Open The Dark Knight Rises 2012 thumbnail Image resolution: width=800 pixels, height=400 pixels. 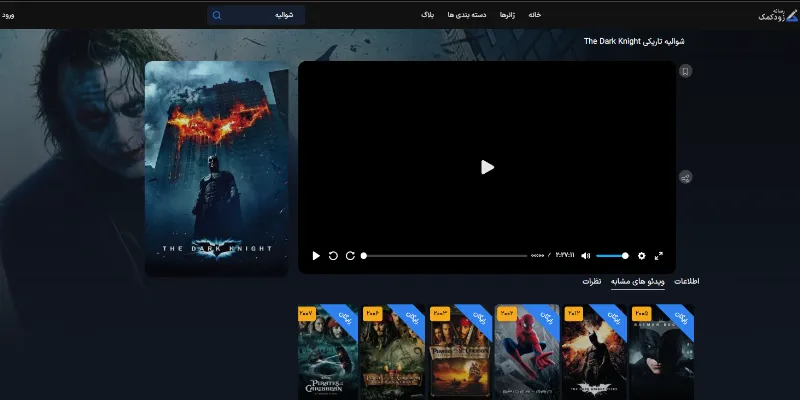click(x=594, y=352)
